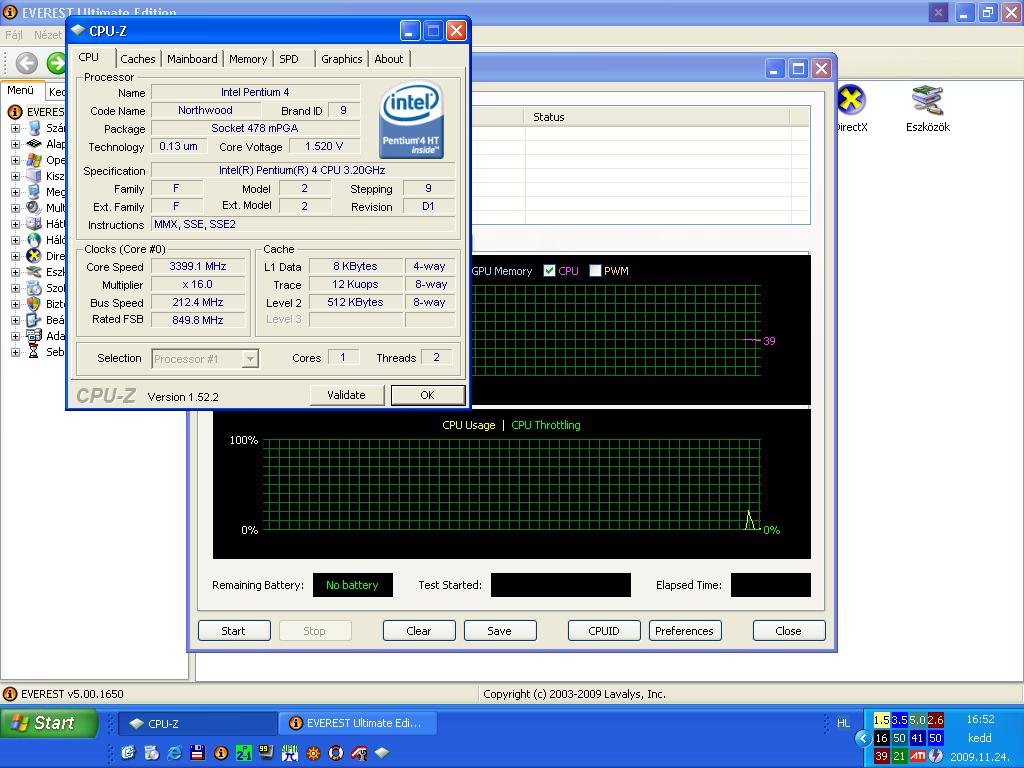Expand the Mult tree node
This screenshot has width=1024, height=768.
click(x=15, y=208)
